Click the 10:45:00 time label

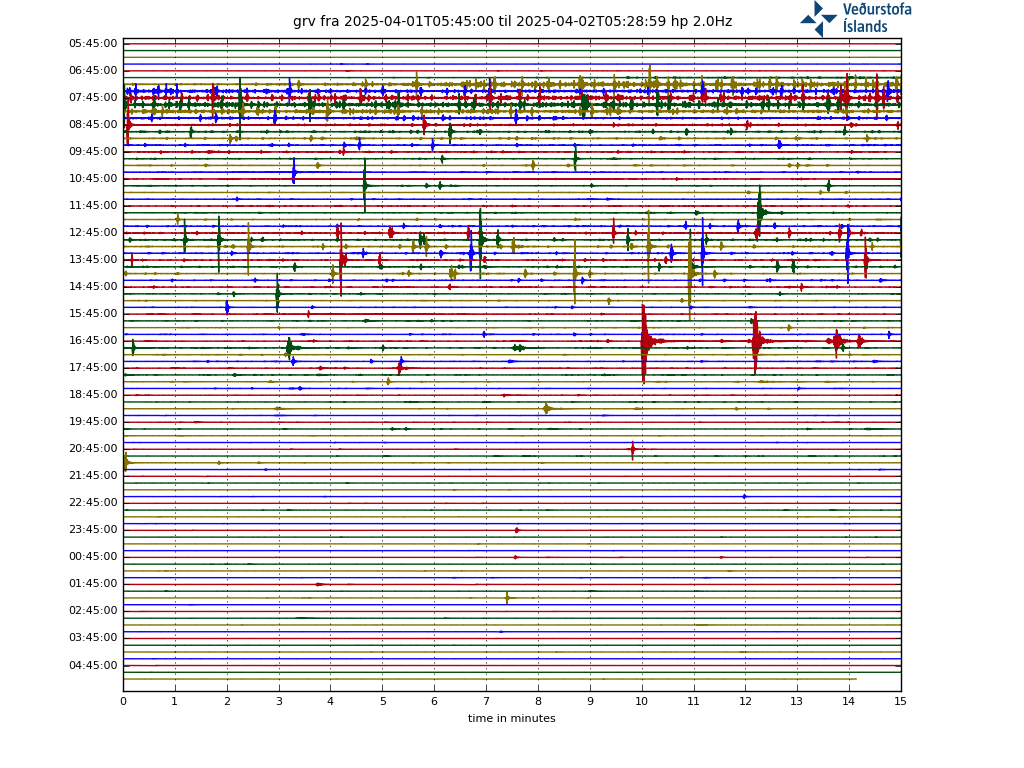point(93,178)
